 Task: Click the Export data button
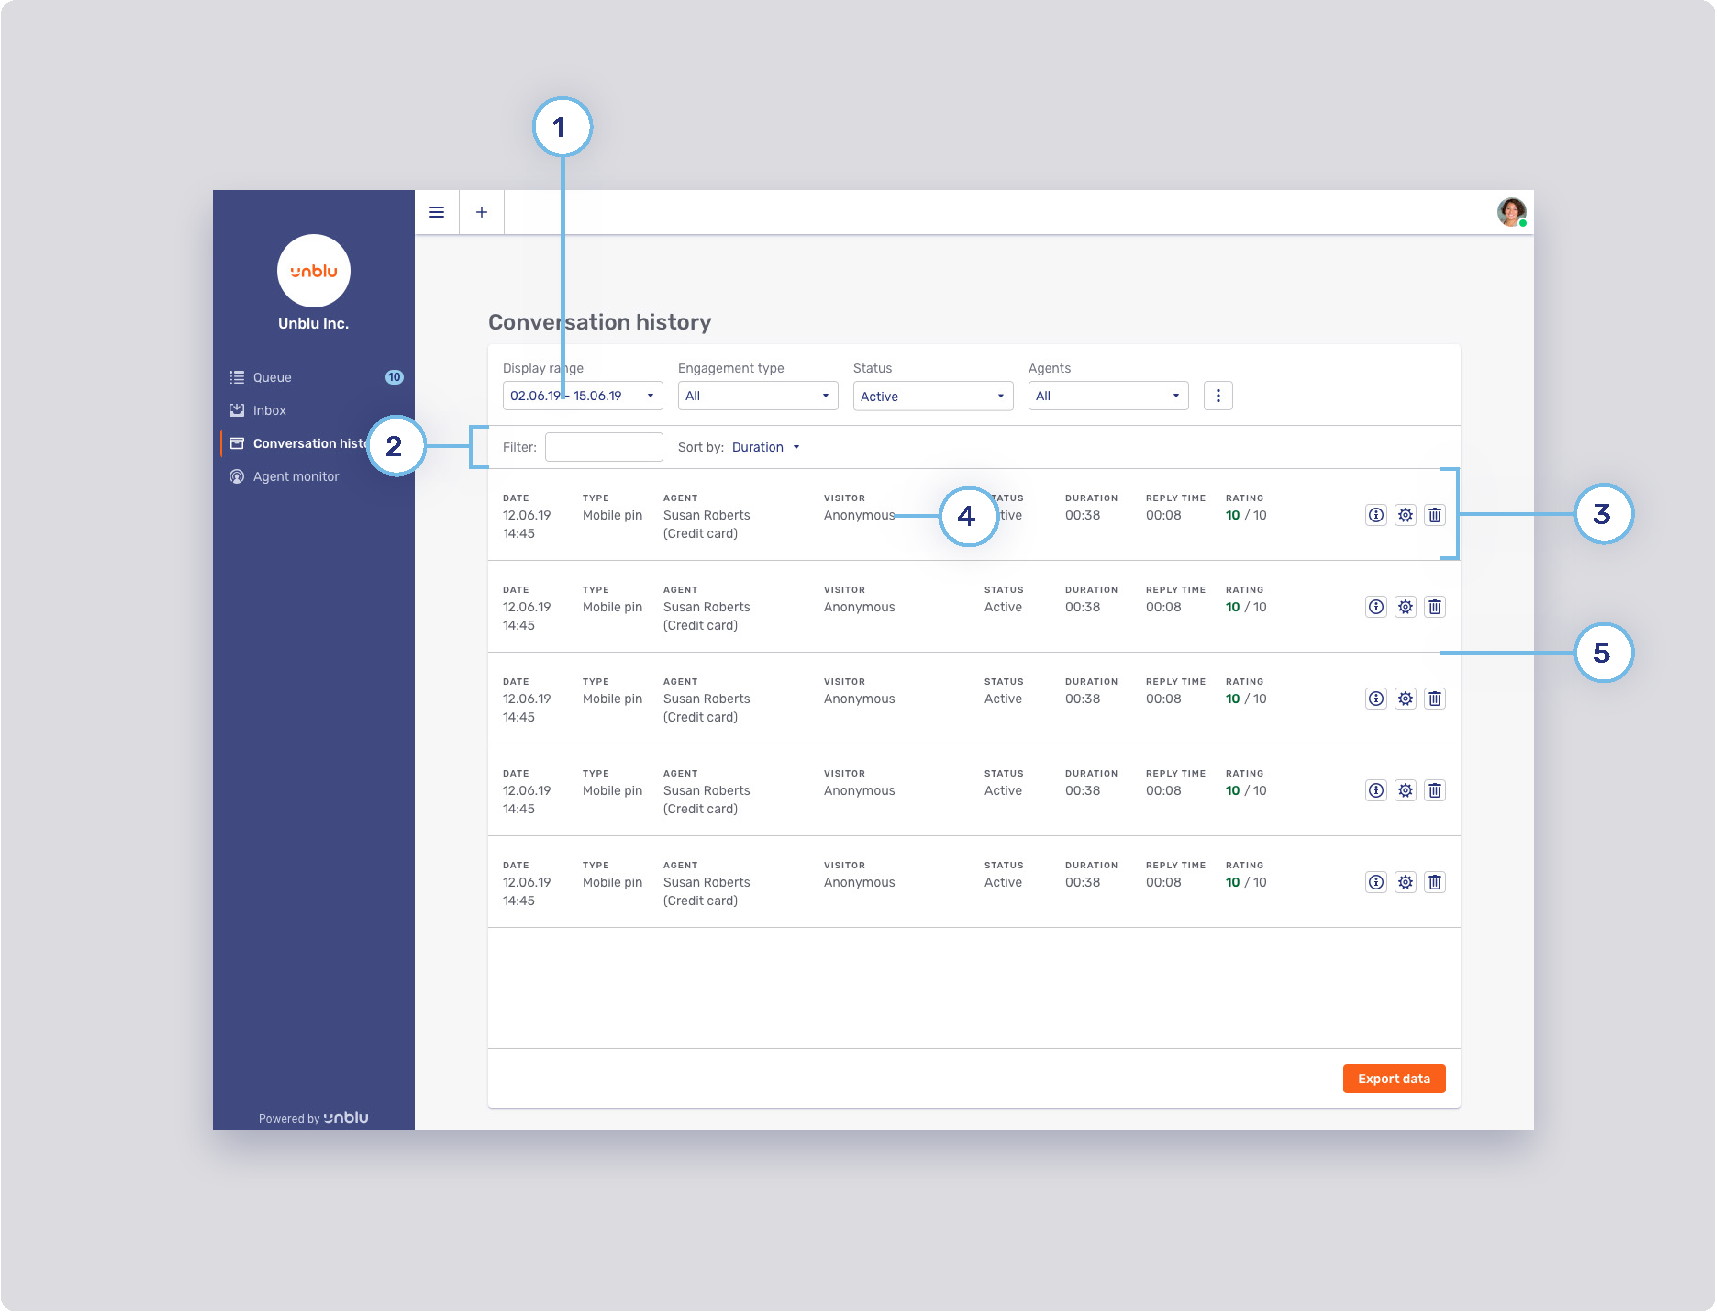(1393, 1079)
